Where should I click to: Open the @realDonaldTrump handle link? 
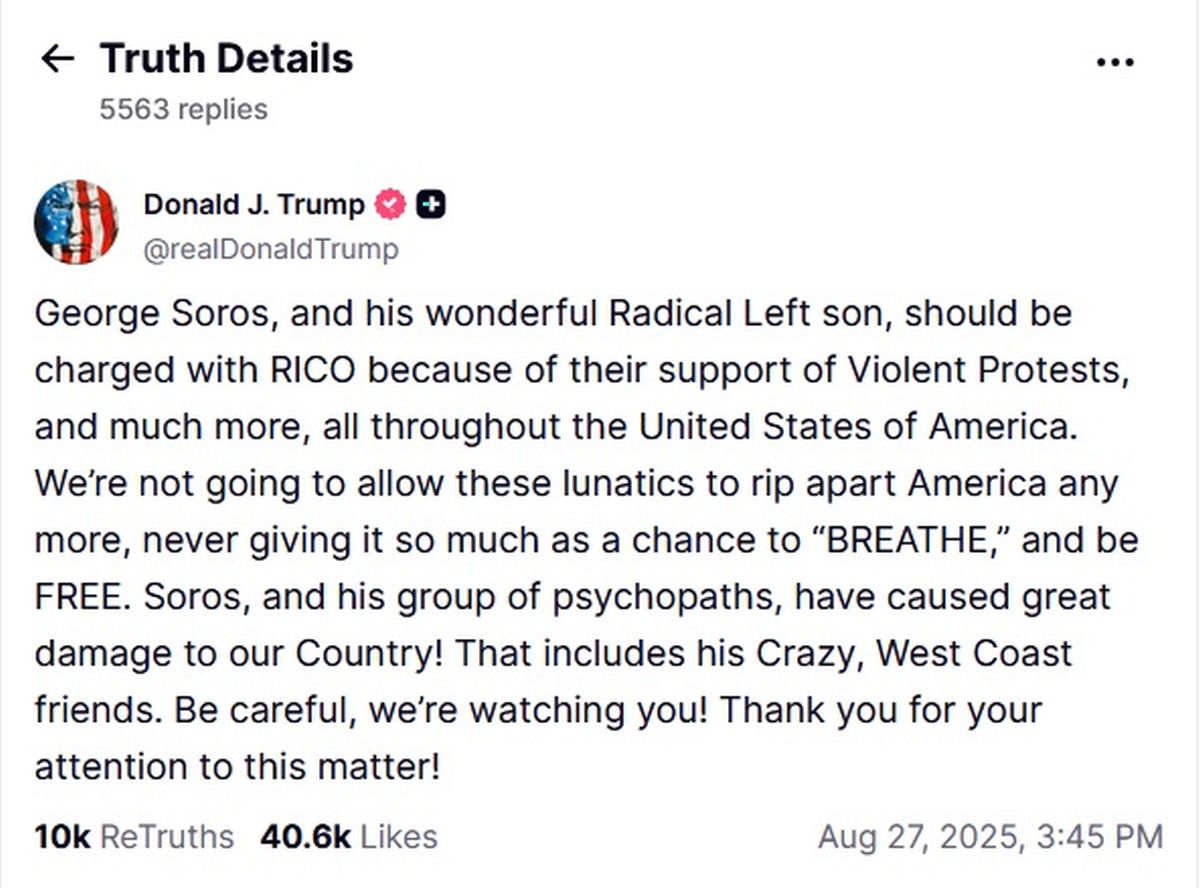click(271, 249)
